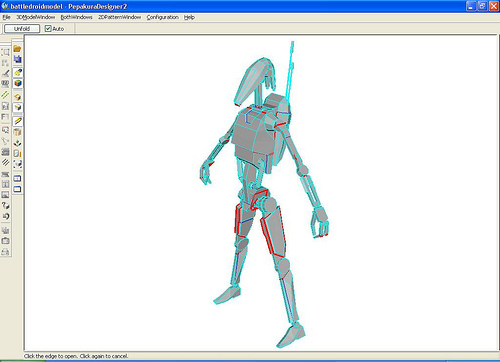Open the Help menu
500x362 pixels.
pos(189,17)
